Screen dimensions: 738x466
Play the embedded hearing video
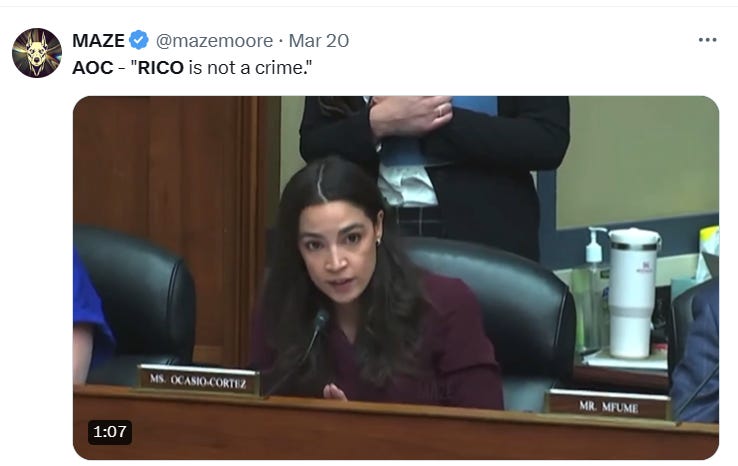click(x=396, y=278)
